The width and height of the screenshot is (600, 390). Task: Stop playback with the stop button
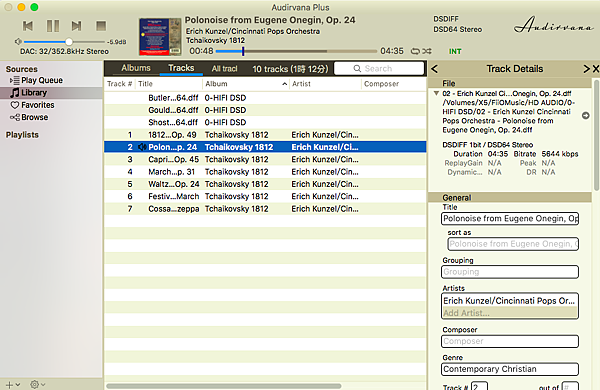pos(101,26)
